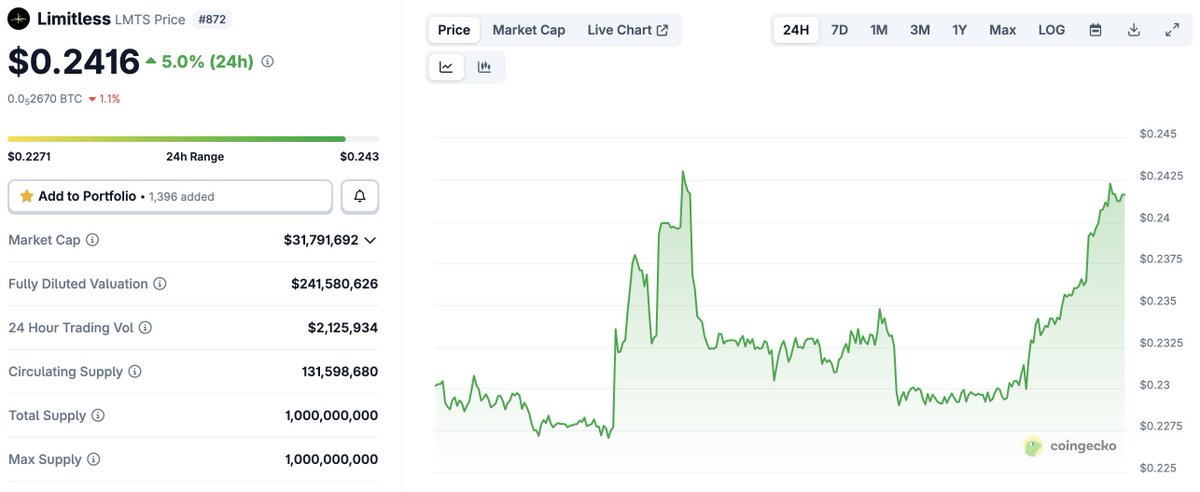Click the external link icon on Live Chart
The width and height of the screenshot is (1200, 492).
point(662,30)
